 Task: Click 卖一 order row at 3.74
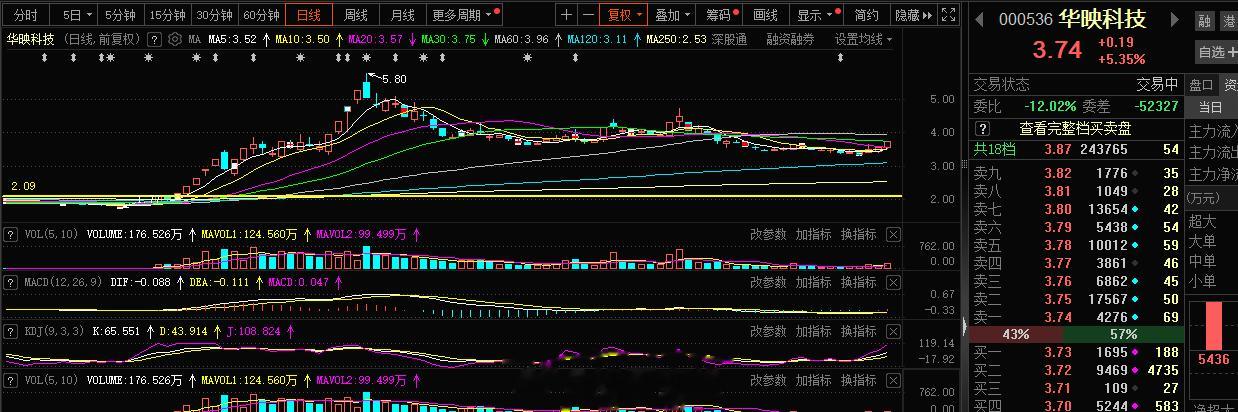(1076, 317)
